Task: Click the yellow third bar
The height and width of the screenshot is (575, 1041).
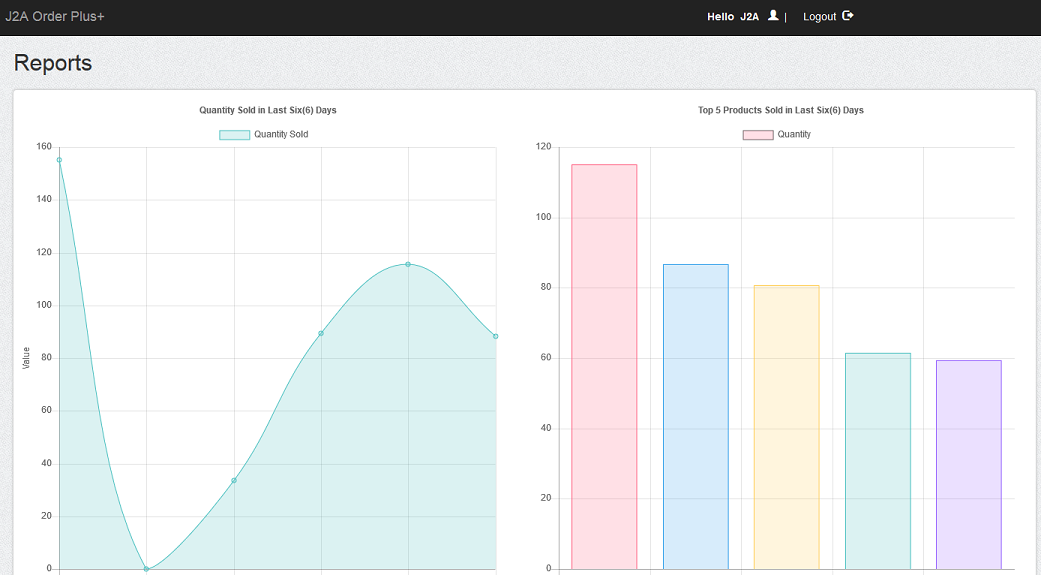Action: pyautogui.click(x=787, y=427)
